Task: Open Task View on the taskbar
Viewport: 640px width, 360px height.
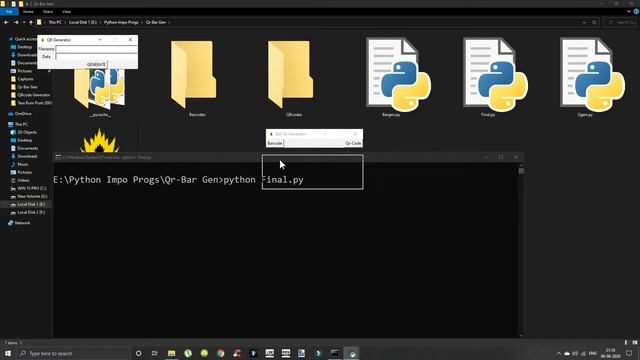Action: (155, 353)
